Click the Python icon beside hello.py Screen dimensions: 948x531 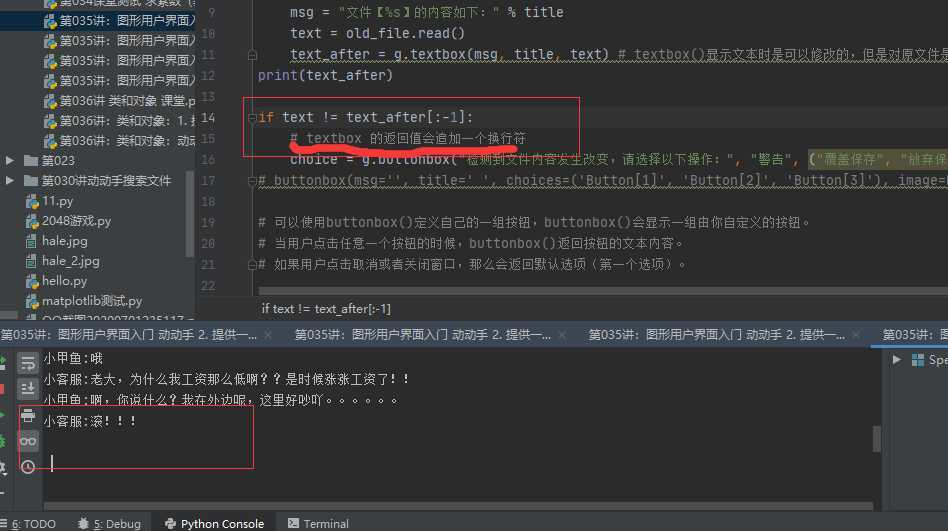click(32, 281)
